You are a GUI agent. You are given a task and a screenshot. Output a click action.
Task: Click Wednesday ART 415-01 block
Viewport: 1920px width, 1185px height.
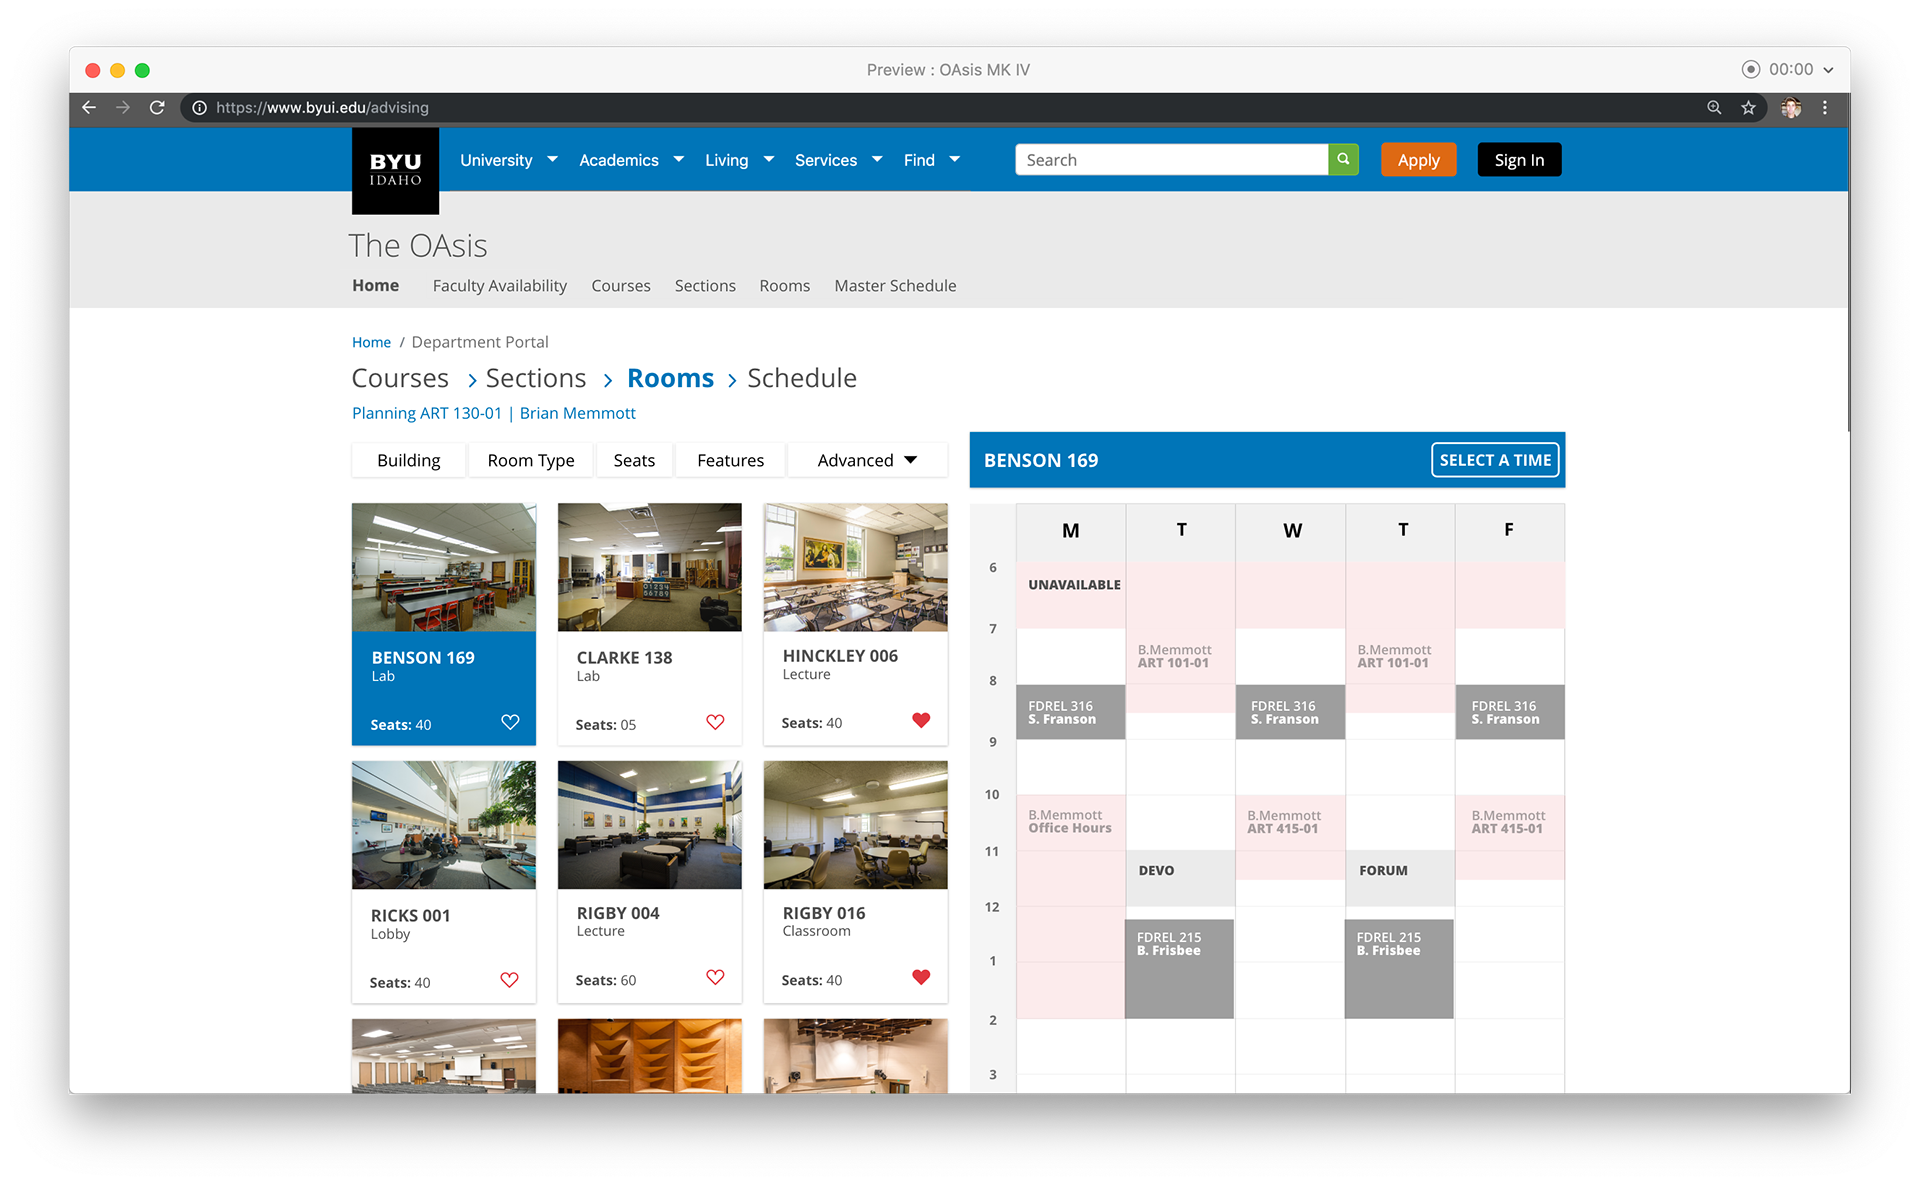coord(1290,837)
